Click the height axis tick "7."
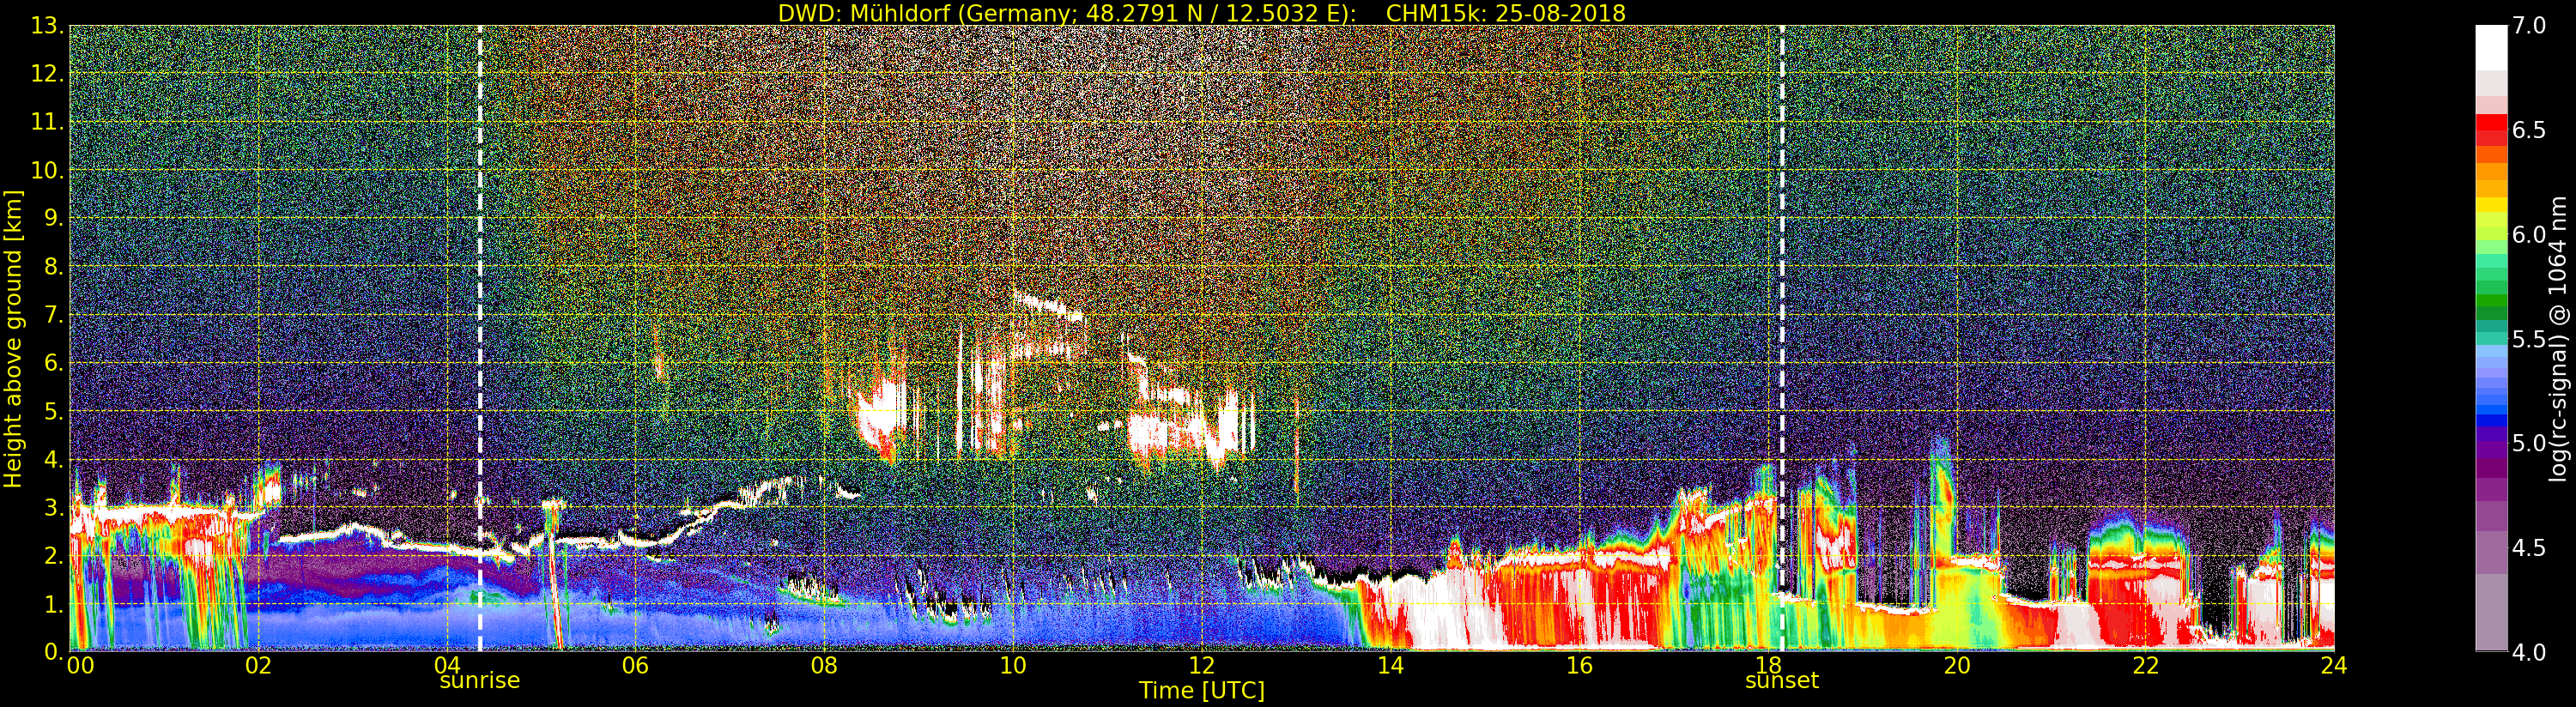The width and height of the screenshot is (2576, 707). 54,315
